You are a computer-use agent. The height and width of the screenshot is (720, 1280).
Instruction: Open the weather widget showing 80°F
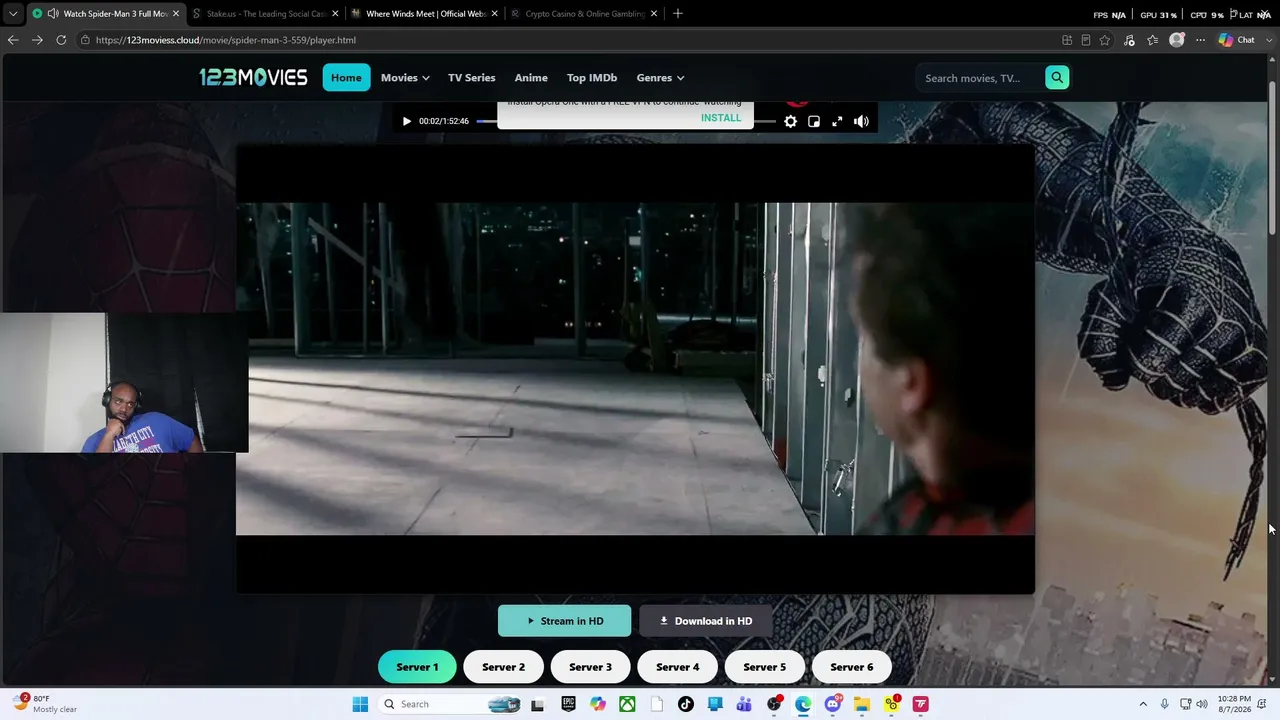point(45,704)
